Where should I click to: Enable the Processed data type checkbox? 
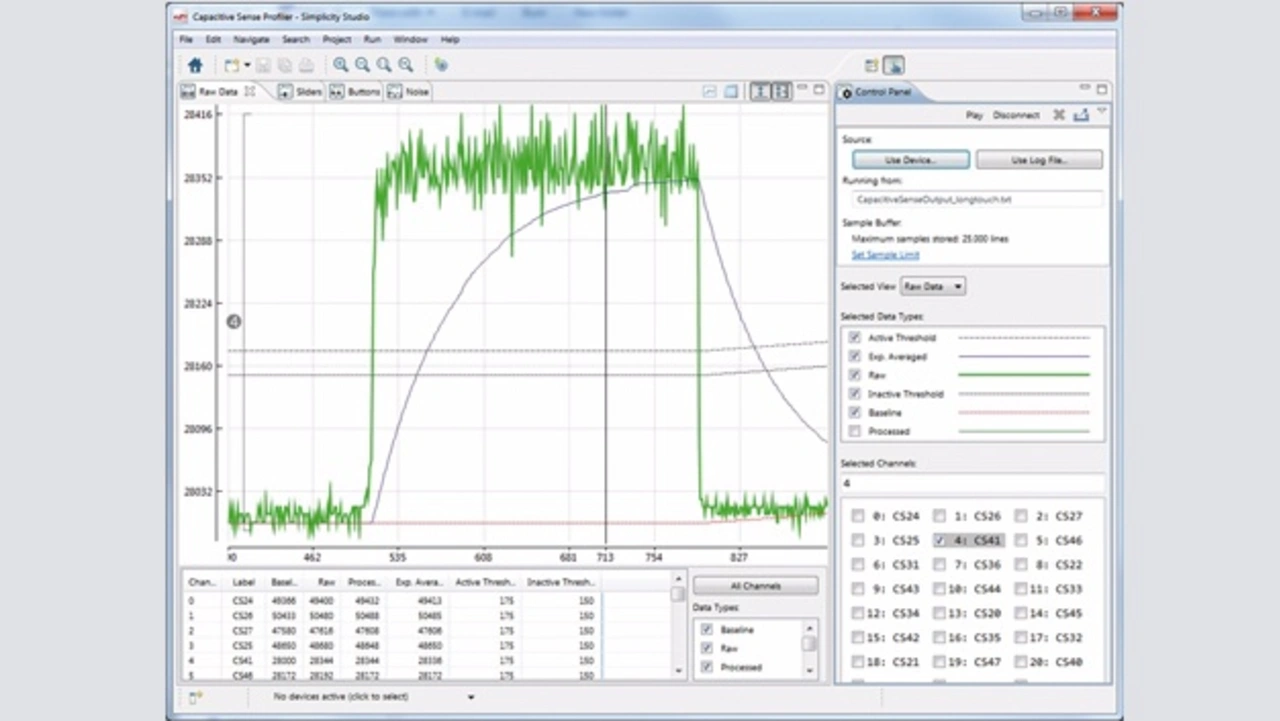pyautogui.click(x=855, y=432)
